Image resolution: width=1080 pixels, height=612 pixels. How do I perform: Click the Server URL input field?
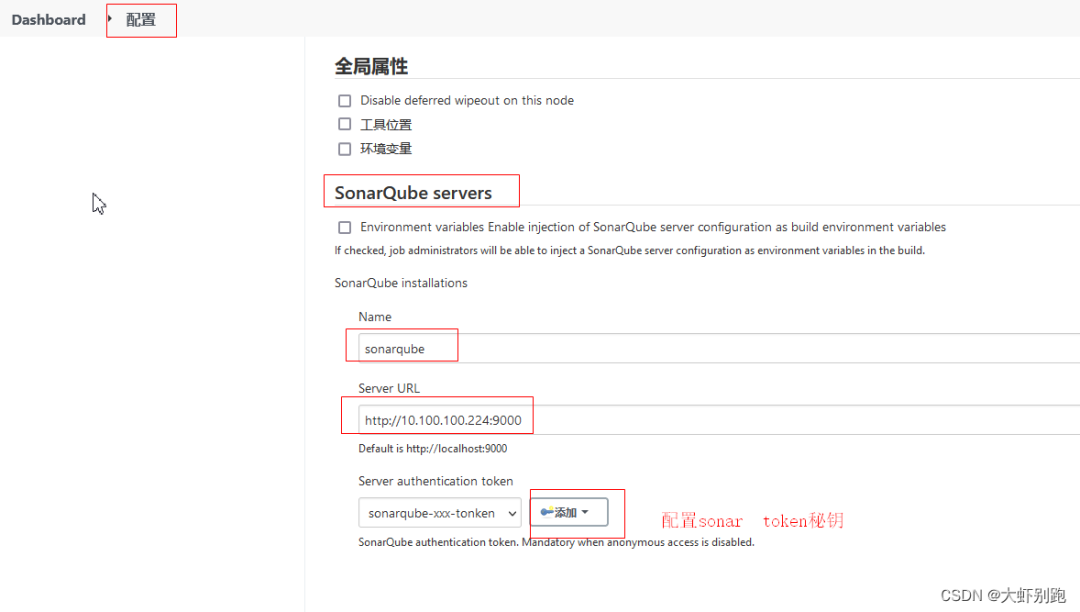coord(700,420)
